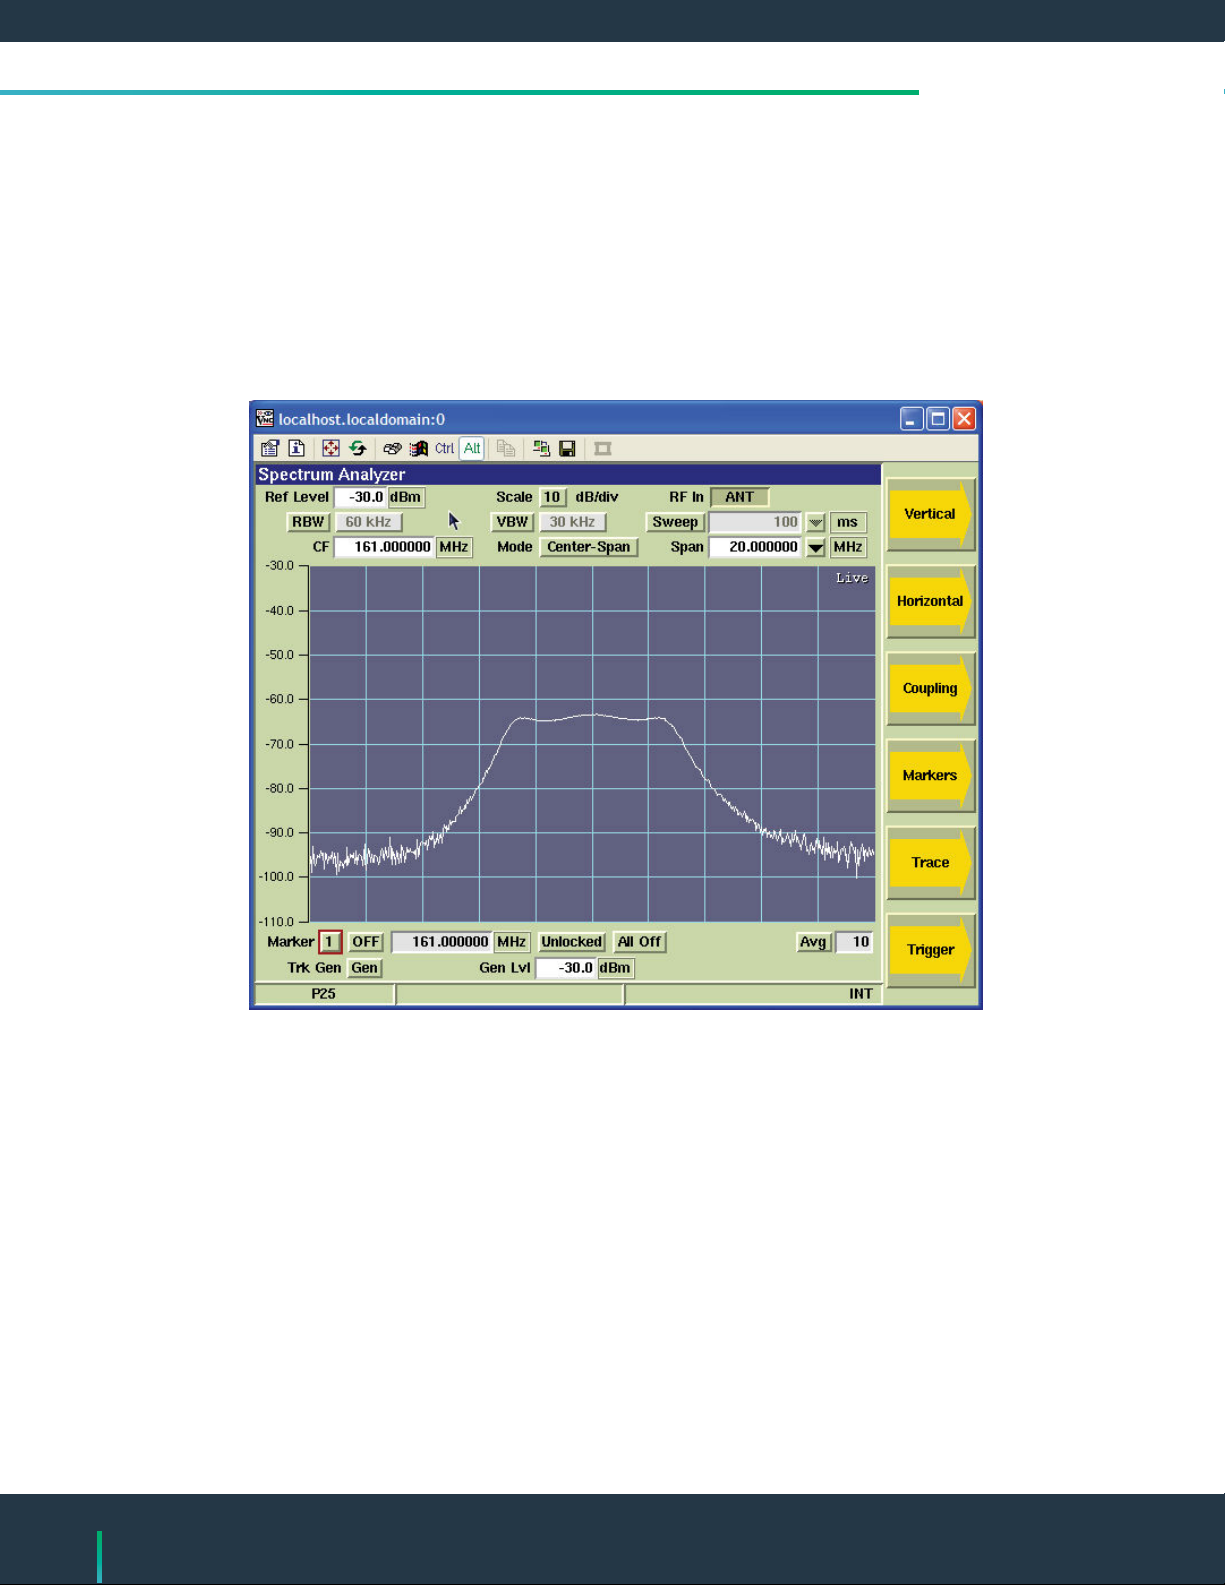Click the MHz unit button beside Span
This screenshot has width=1225, height=1585.
pos(848,547)
